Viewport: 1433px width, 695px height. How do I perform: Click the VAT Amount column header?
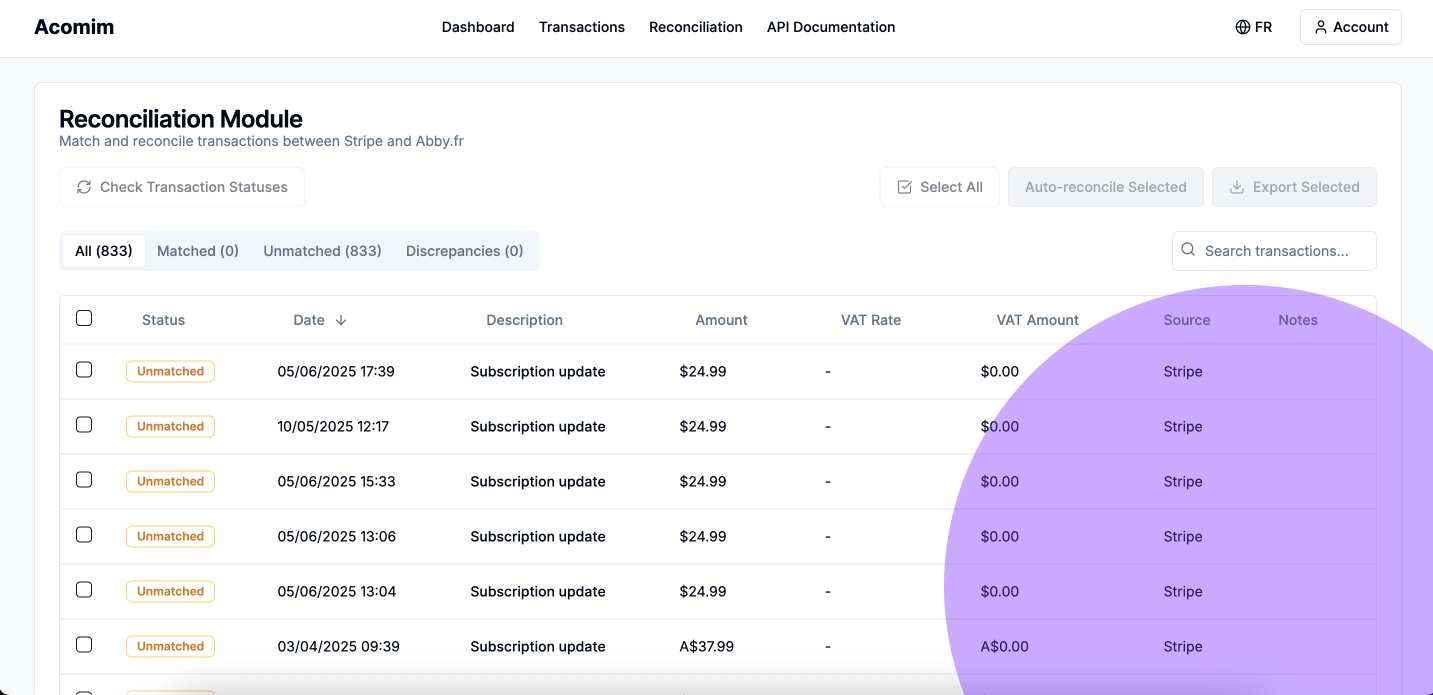(1038, 320)
